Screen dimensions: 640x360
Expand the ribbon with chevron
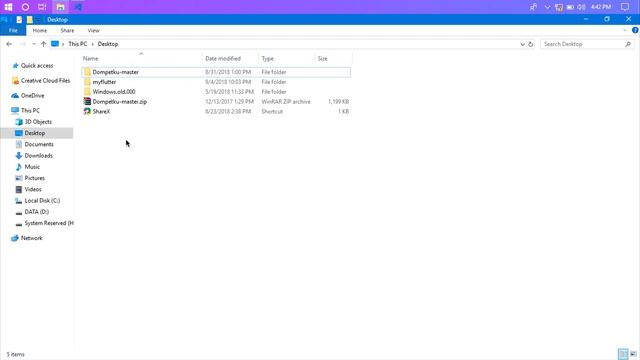(x=625, y=30)
